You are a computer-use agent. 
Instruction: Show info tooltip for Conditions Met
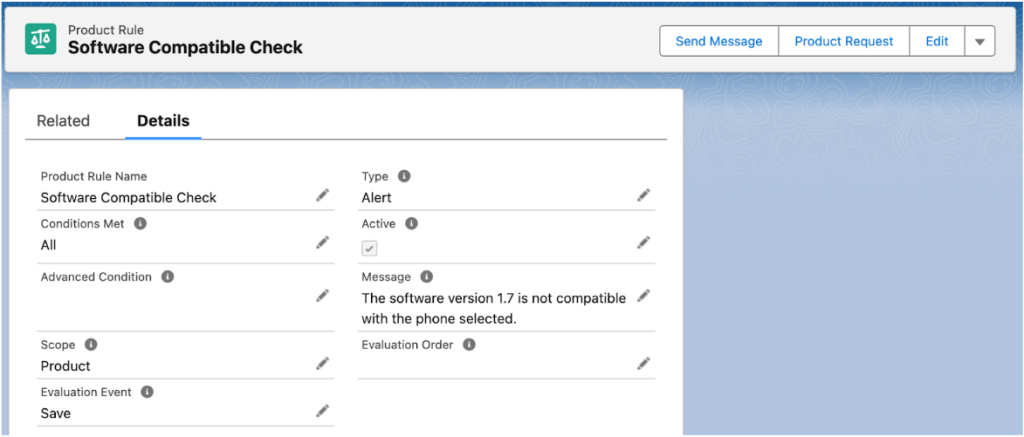coord(140,223)
